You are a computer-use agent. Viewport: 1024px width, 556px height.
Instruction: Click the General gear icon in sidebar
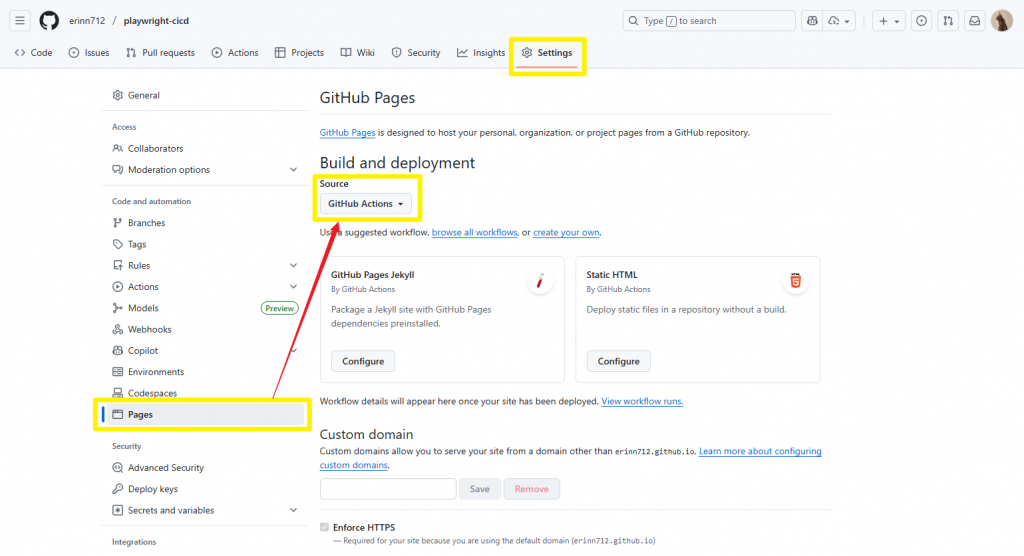pos(118,95)
